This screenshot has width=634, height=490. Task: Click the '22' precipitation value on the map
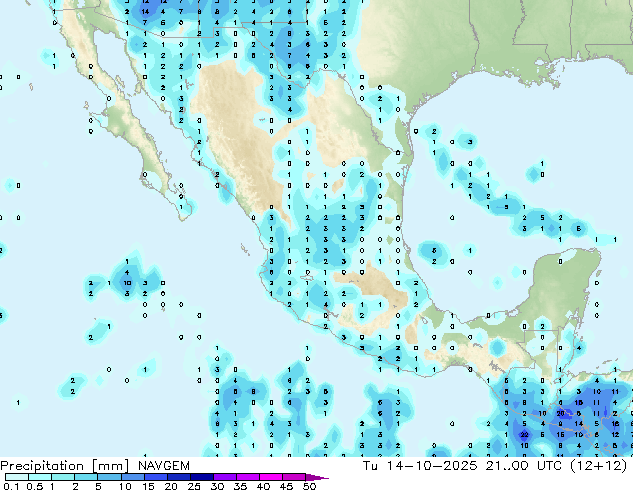(524, 435)
